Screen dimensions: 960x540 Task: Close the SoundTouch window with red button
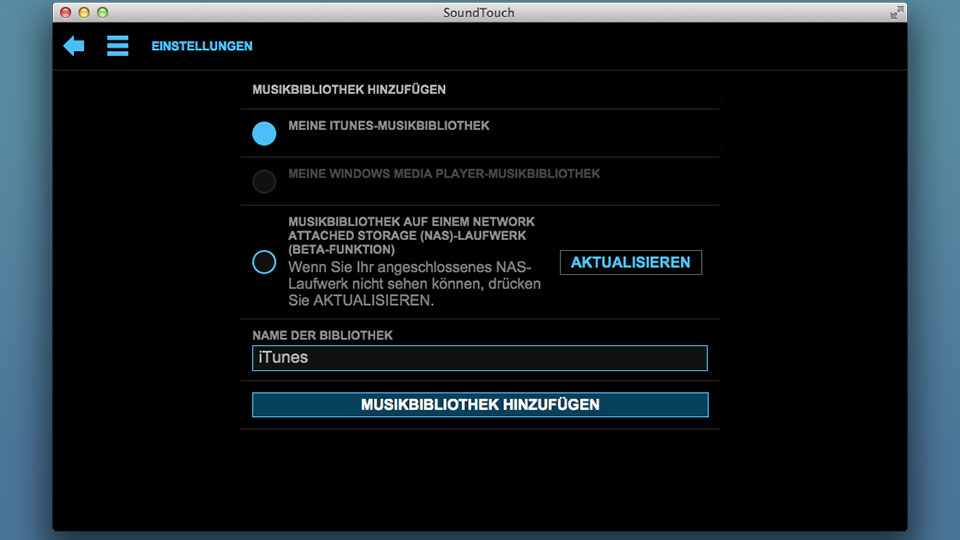[66, 13]
